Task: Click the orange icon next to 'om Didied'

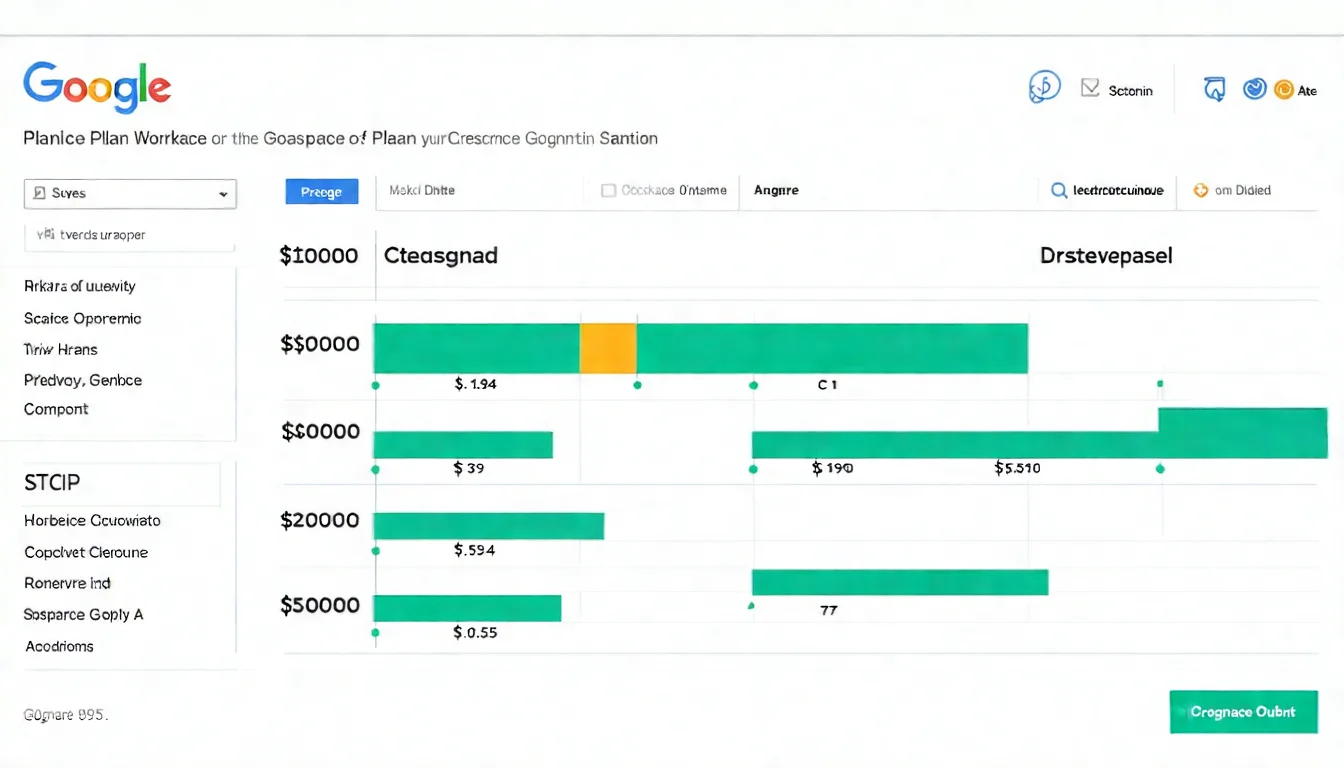Action: (1200, 190)
